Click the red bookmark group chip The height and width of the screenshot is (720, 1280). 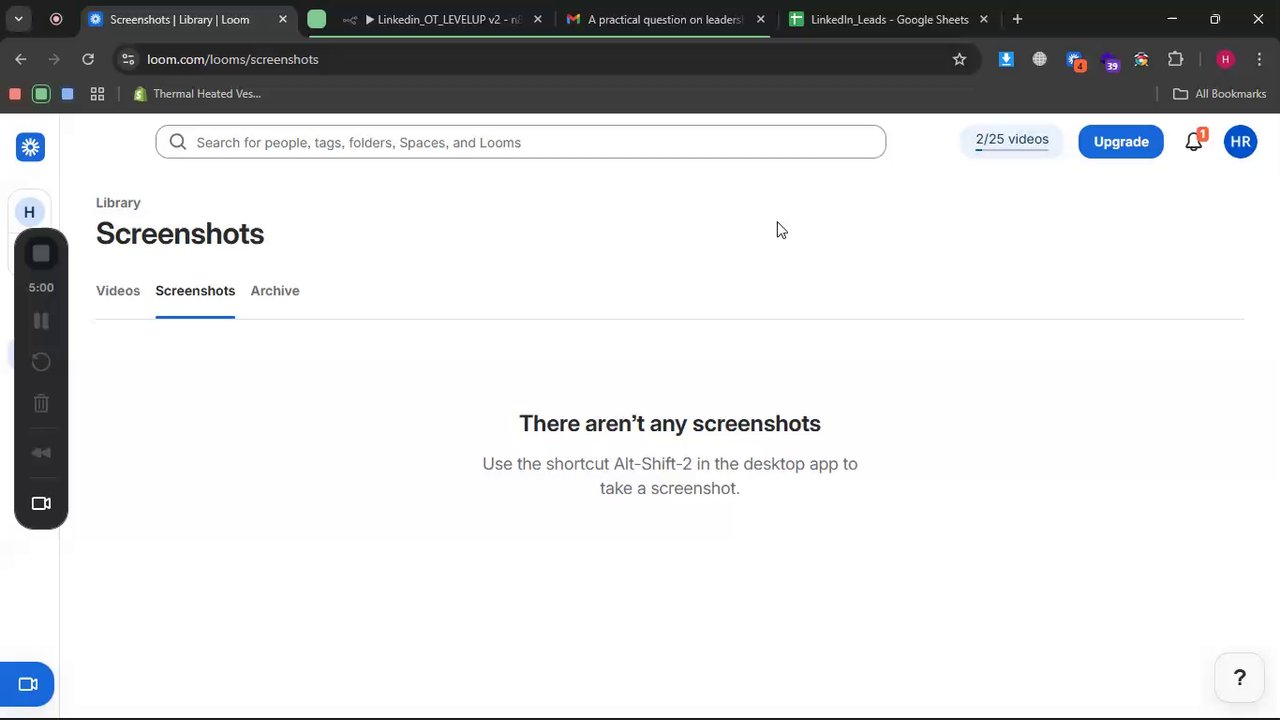point(15,94)
